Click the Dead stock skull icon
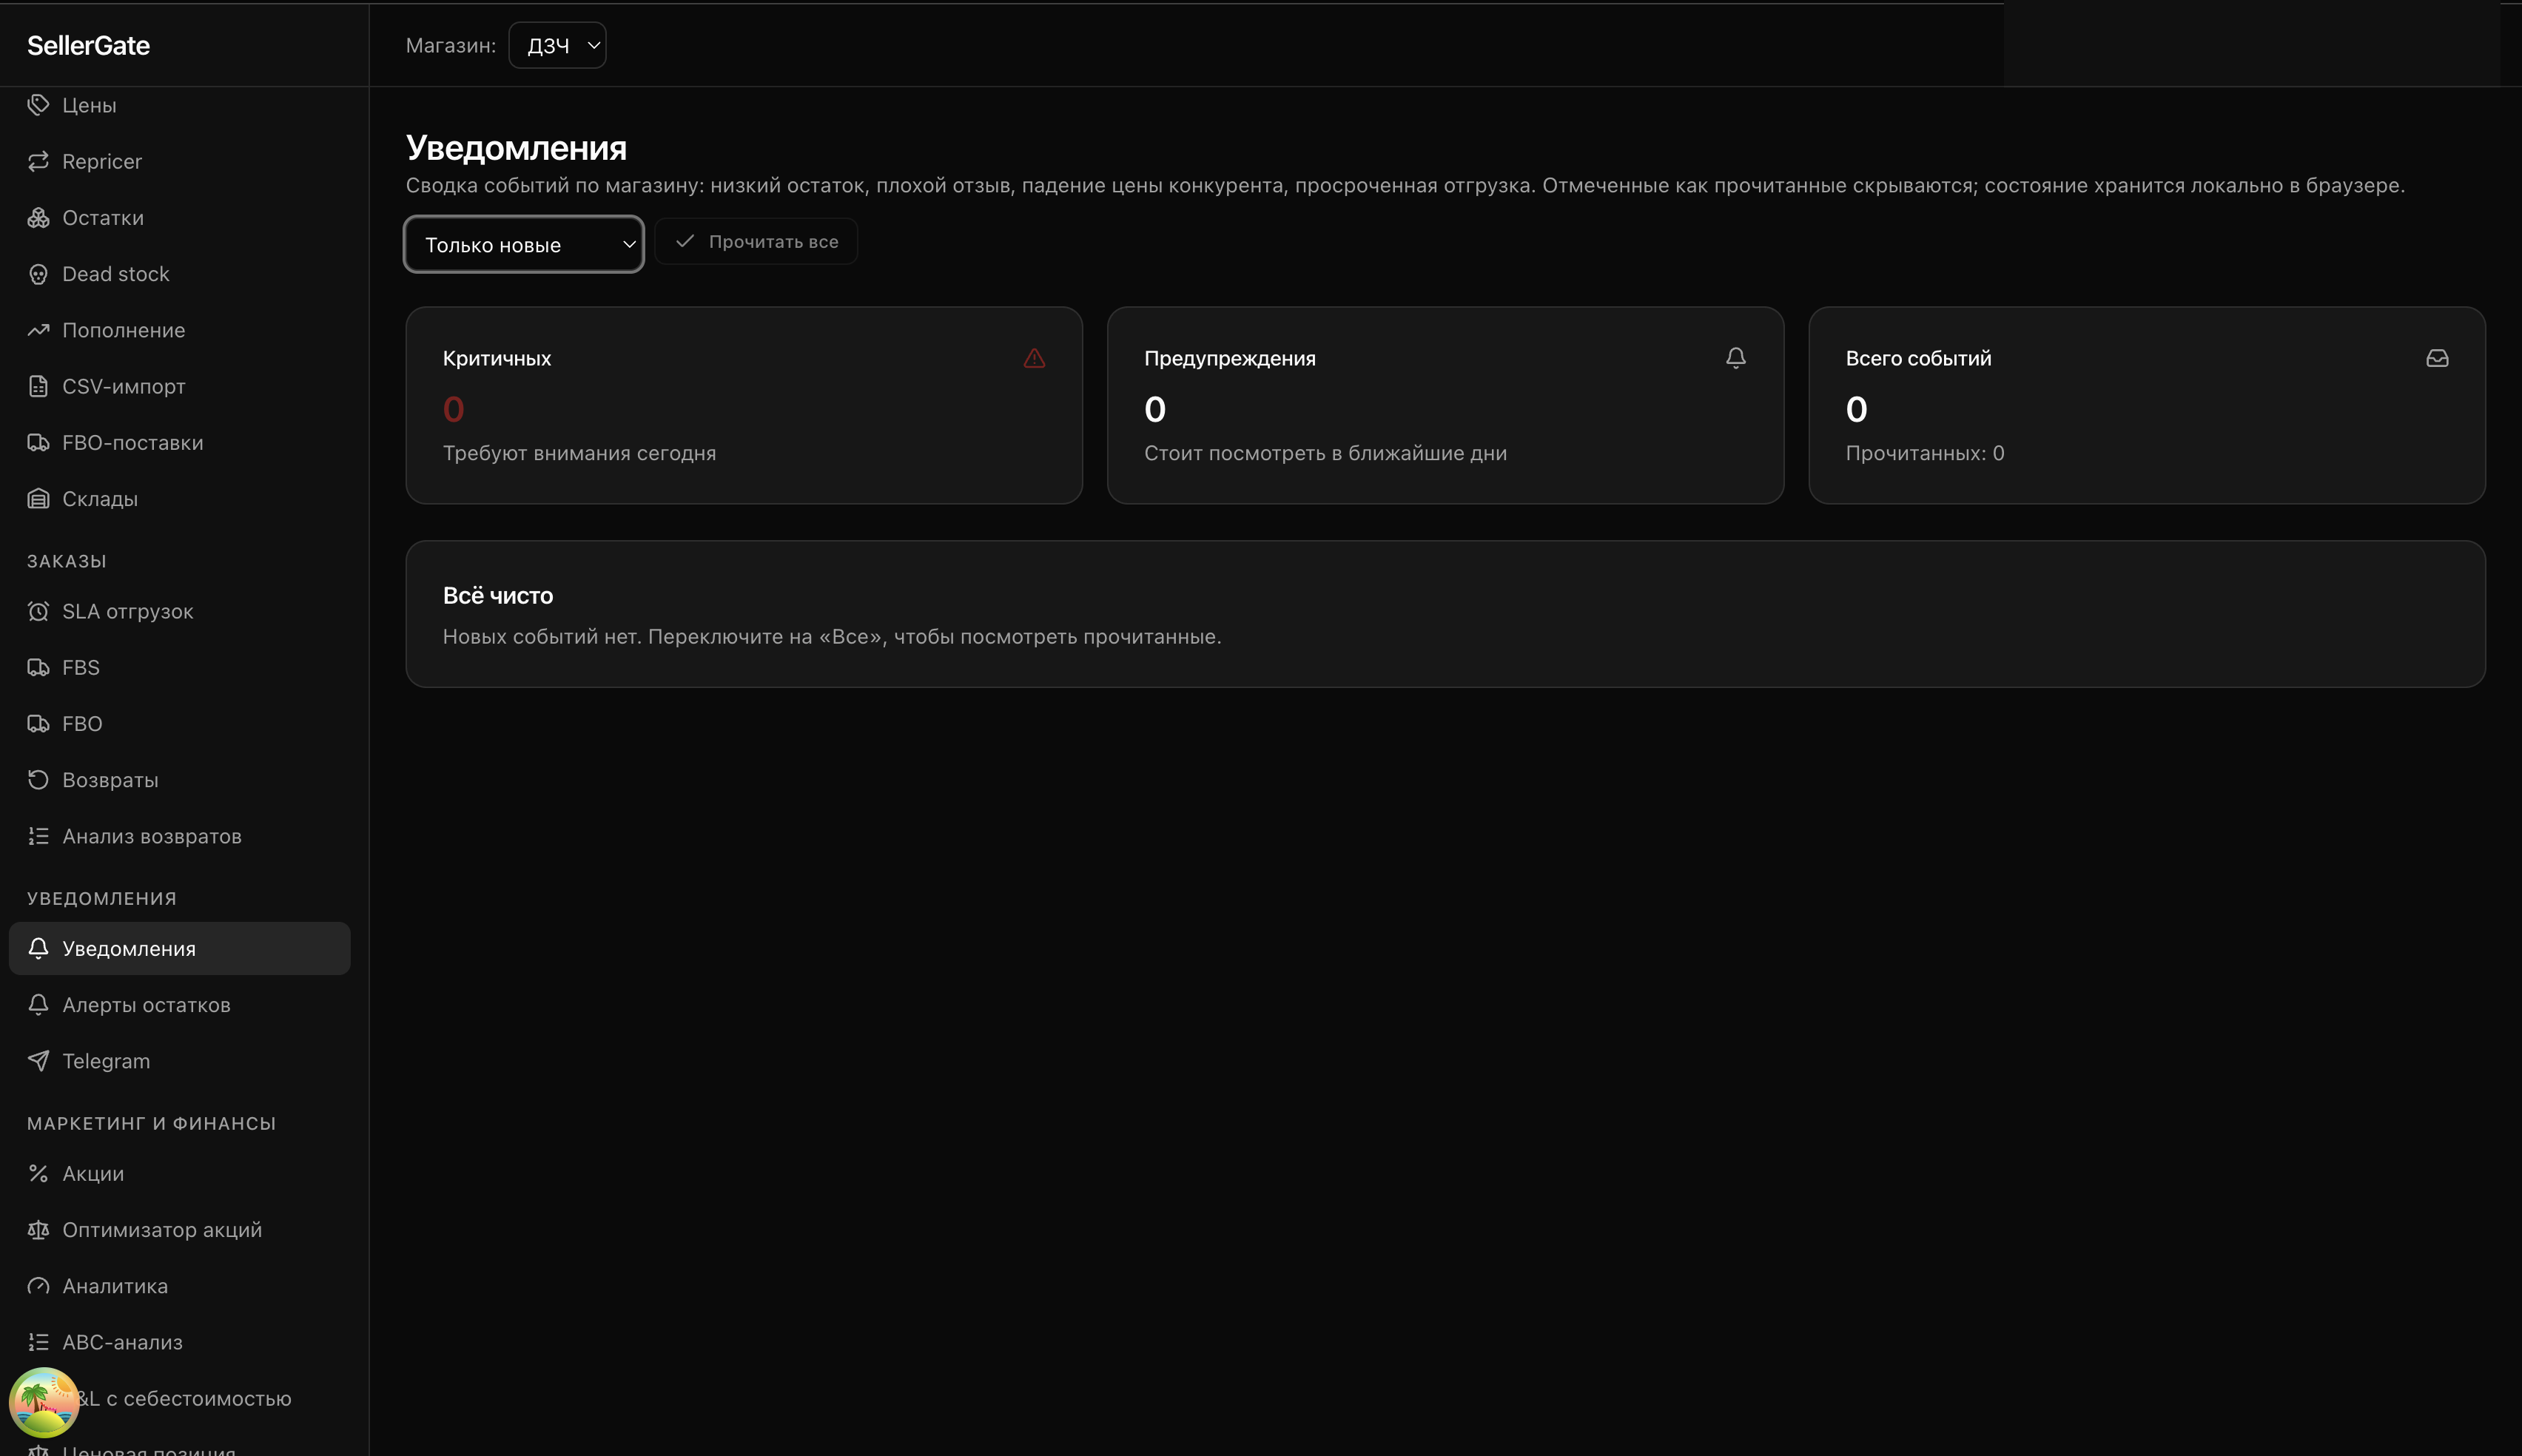The image size is (2522, 1456). [38, 274]
